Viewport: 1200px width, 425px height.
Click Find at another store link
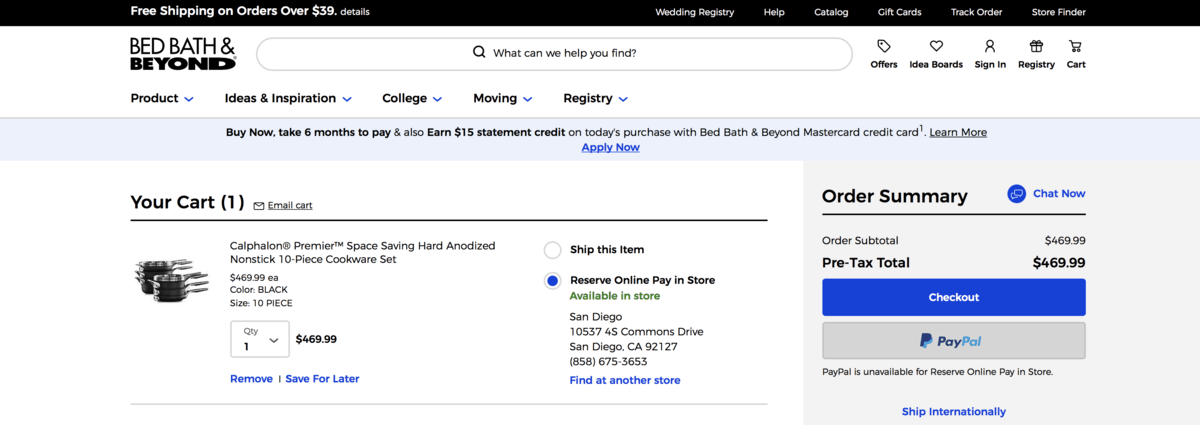click(625, 380)
